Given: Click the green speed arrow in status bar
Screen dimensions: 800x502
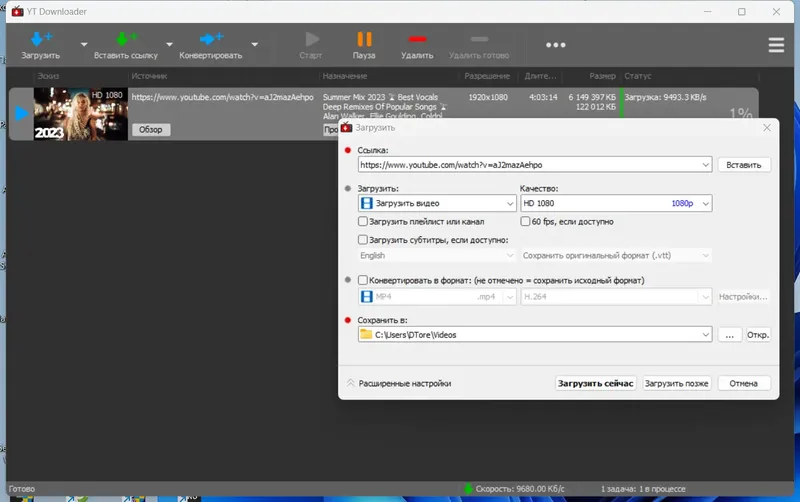Looking at the screenshot, I should coord(468,489).
